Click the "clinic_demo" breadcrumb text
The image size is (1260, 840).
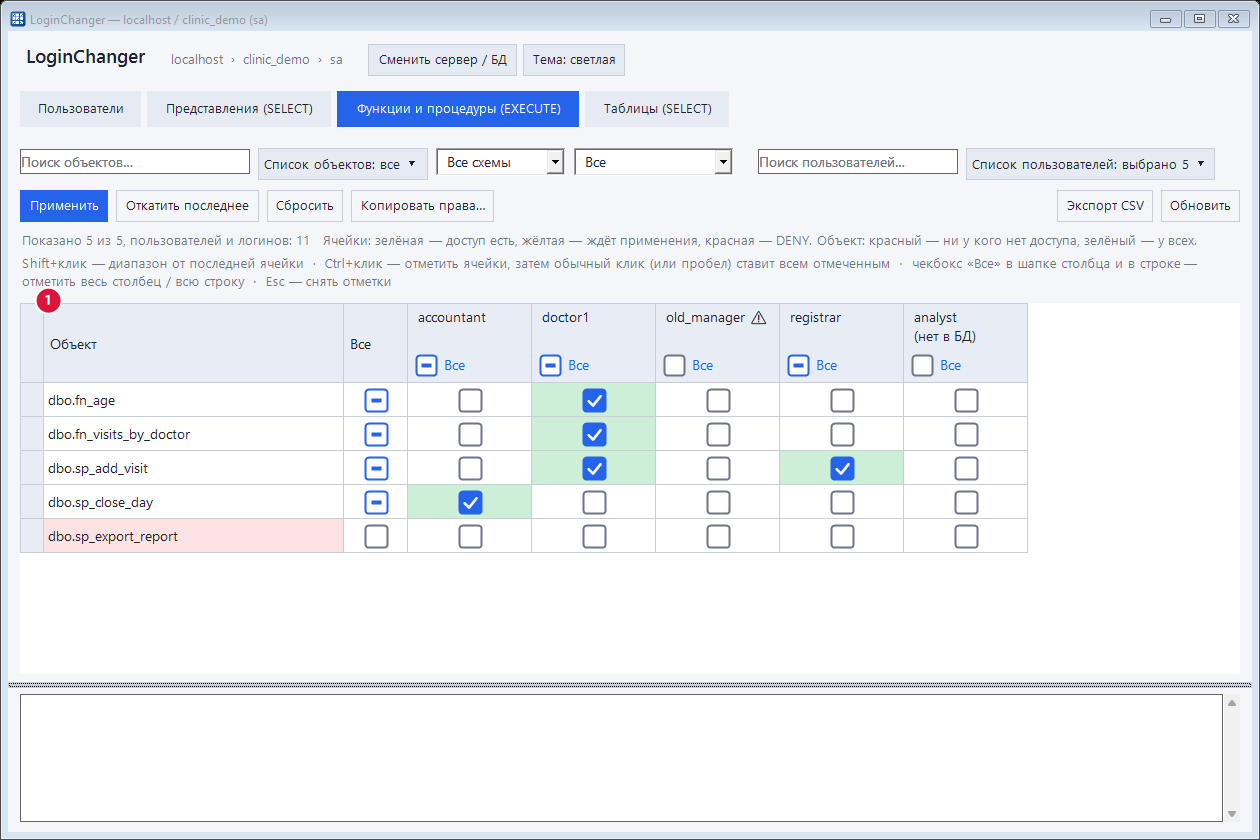point(276,60)
